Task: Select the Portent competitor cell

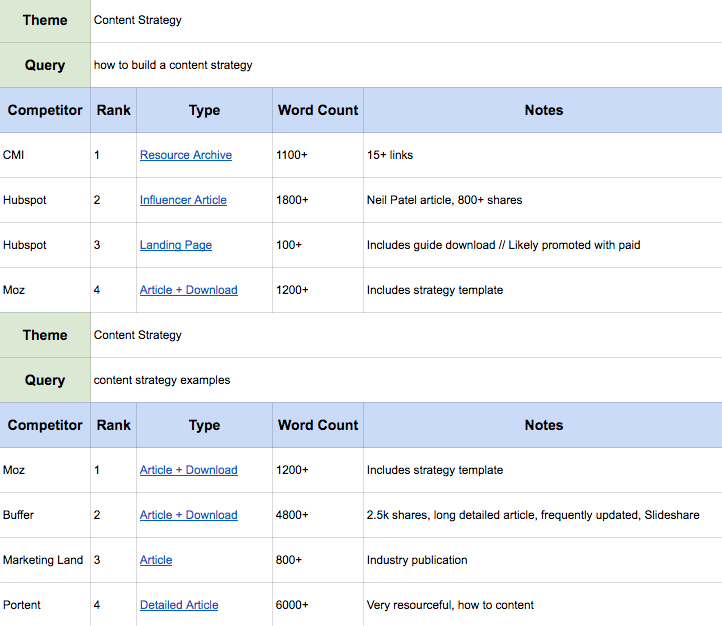Action: [x=45, y=605]
